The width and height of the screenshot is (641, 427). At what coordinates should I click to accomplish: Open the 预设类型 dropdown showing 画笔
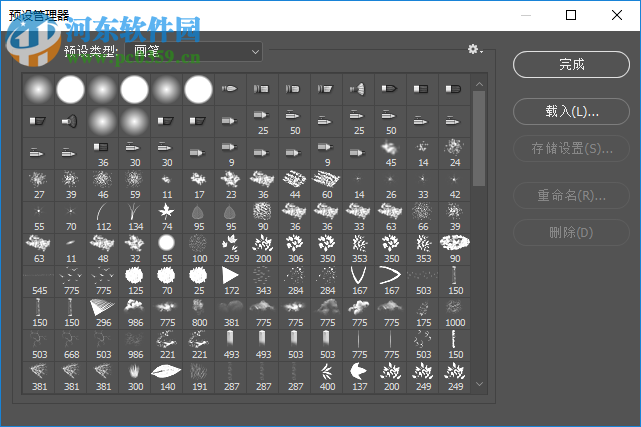point(197,50)
